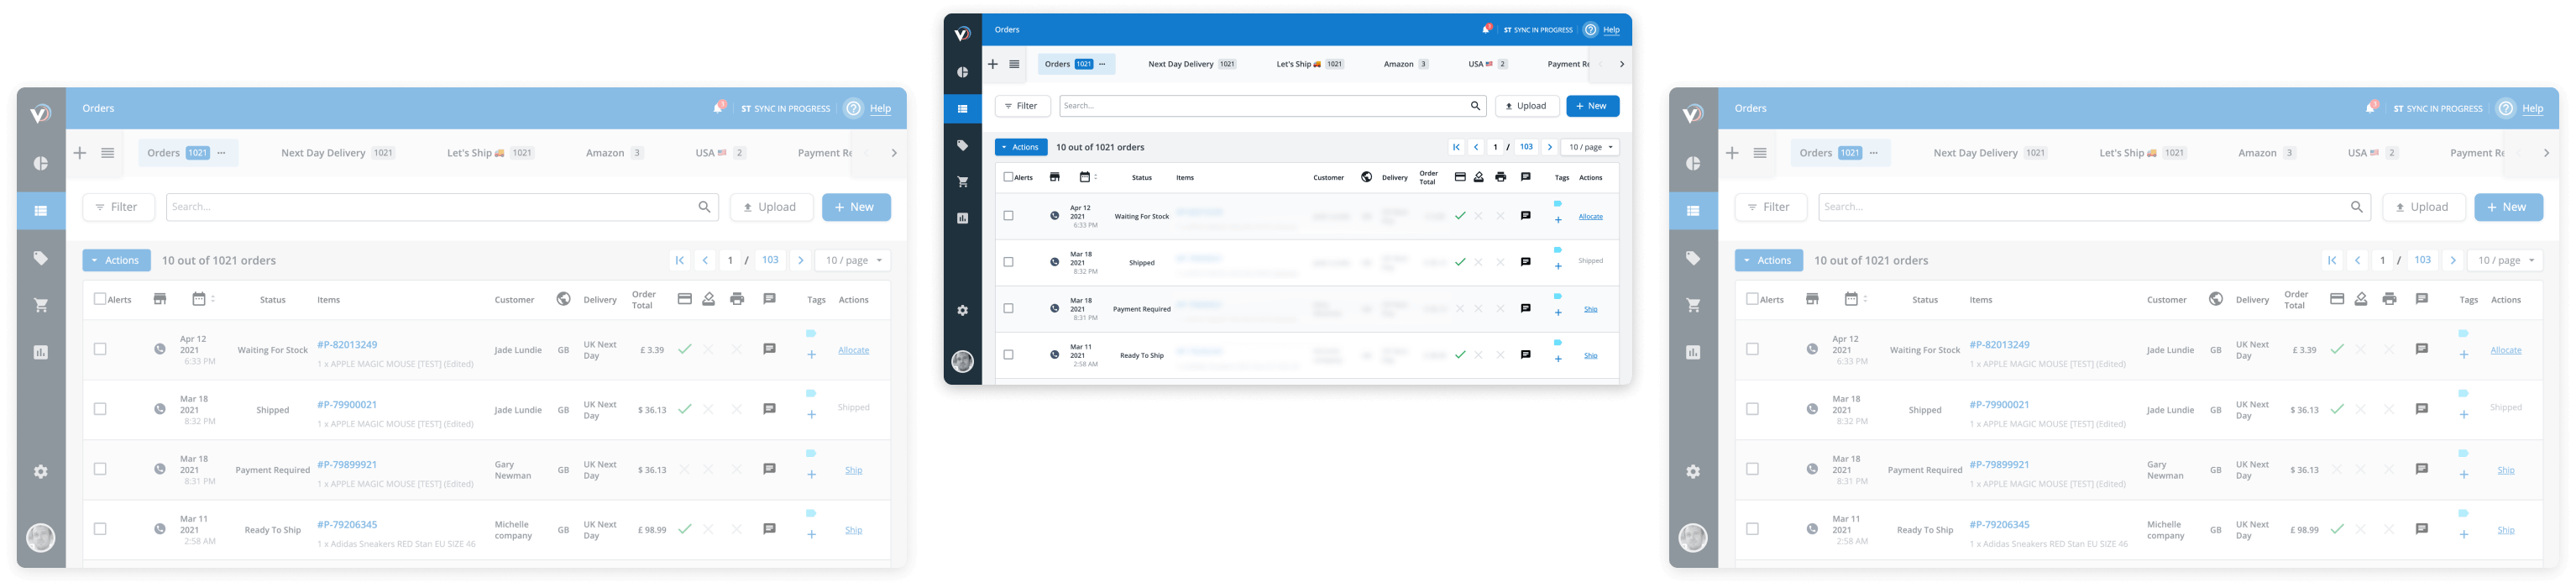This screenshot has width=2576, height=588.
Task: Open the 10 / page dropdown in right window
Action: click(2505, 260)
